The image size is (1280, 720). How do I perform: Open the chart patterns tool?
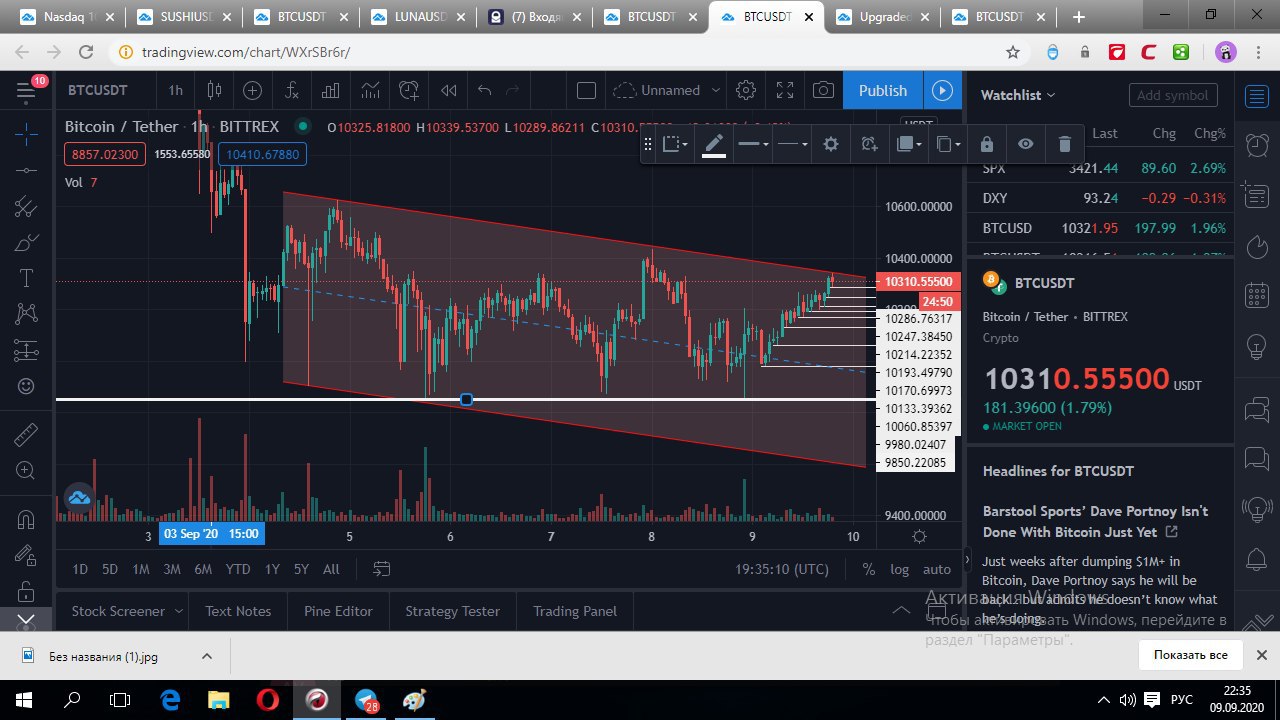(26, 314)
